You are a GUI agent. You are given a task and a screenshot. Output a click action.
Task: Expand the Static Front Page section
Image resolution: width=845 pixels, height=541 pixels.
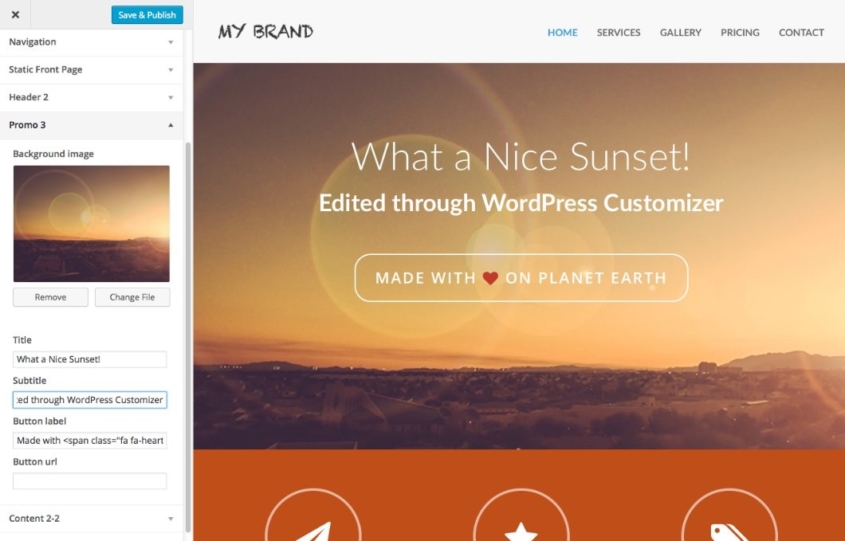(92, 70)
